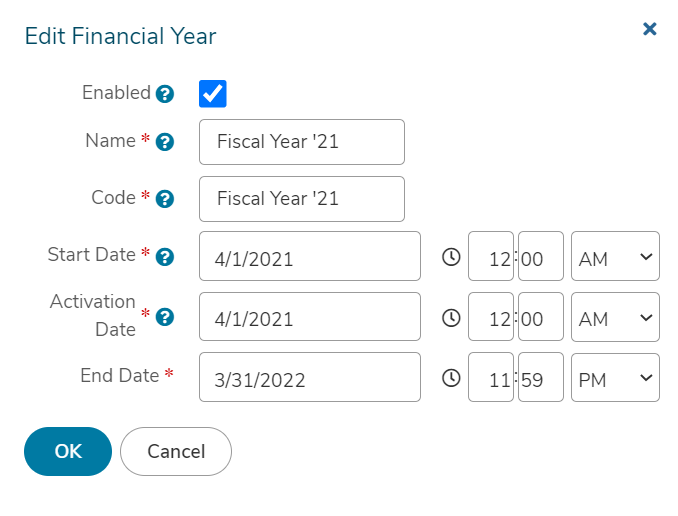Image resolution: width=678 pixels, height=516 pixels.
Task: Click the End Date field showing 3/31/2022
Action: coord(310,377)
